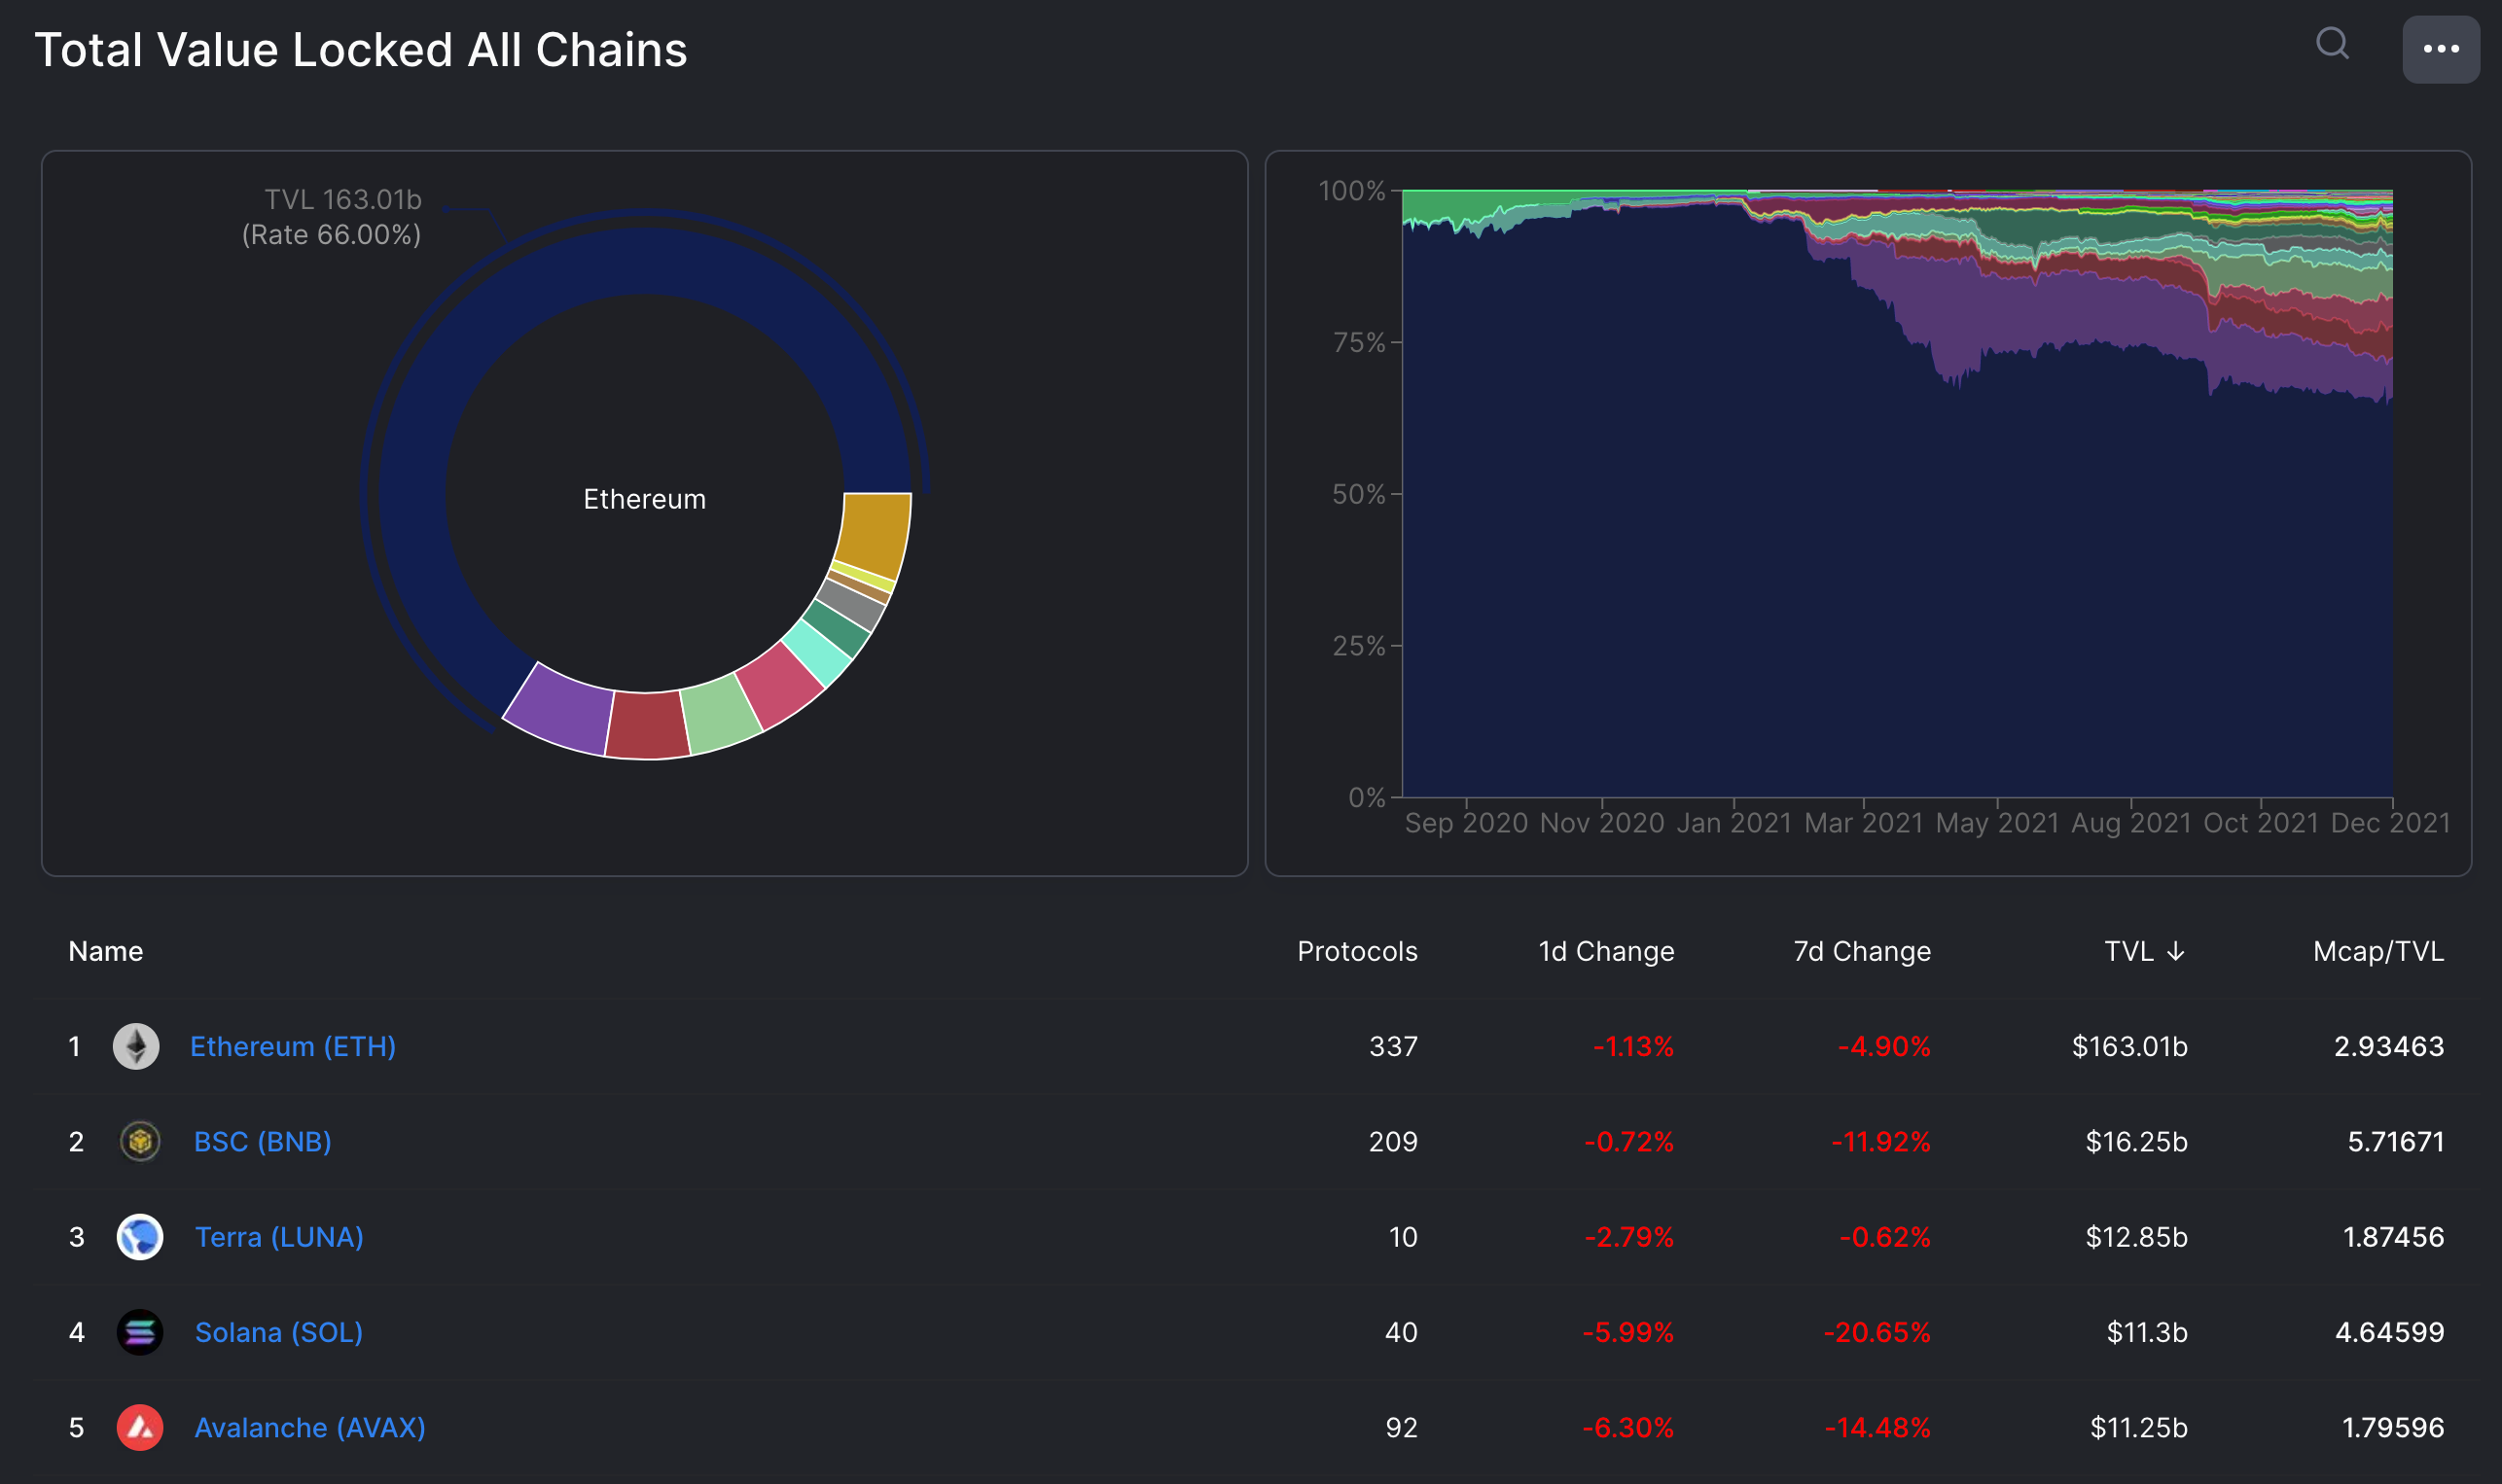Open the three-dots more options menu
This screenshot has width=2502, height=1484.
2440,49
